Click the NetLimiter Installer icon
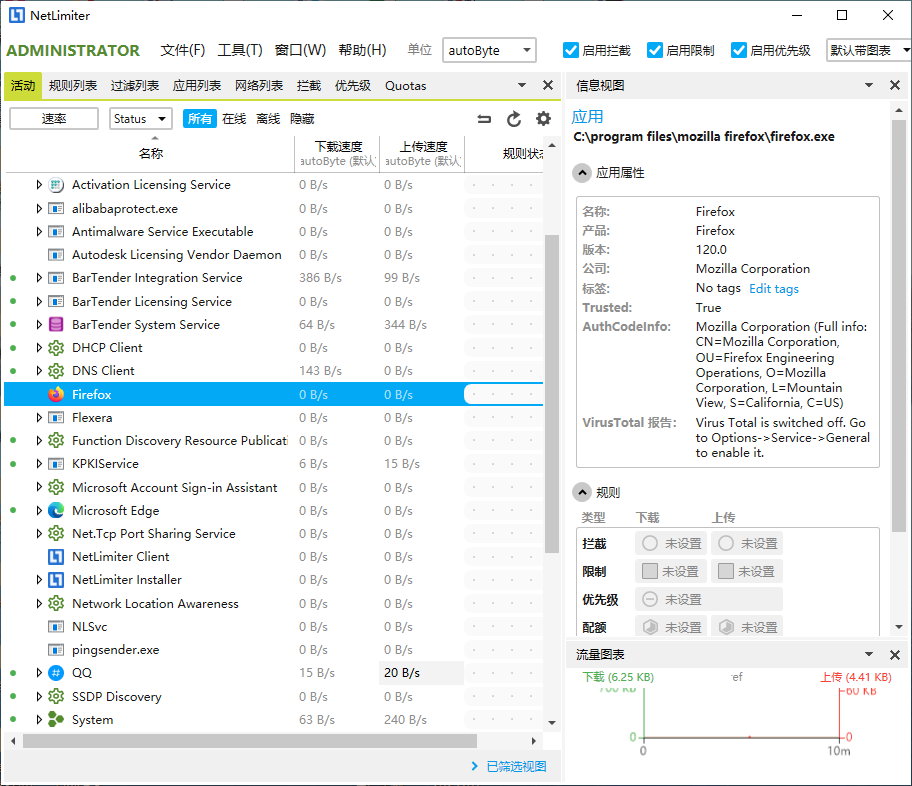Screen dimensions: 912x786 tap(56, 580)
